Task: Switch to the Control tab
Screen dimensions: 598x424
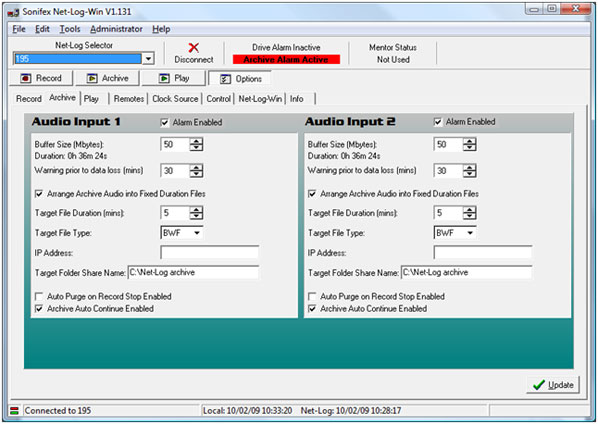Action: point(219,99)
